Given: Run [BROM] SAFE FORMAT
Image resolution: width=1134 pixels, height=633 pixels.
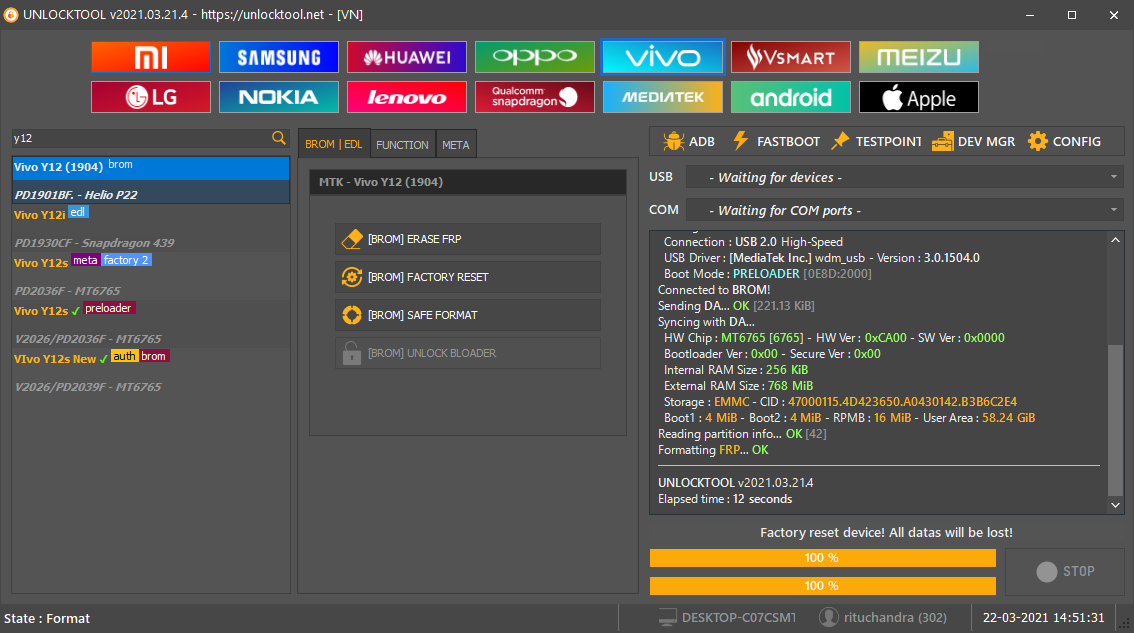Looking at the screenshot, I should 467,315.
